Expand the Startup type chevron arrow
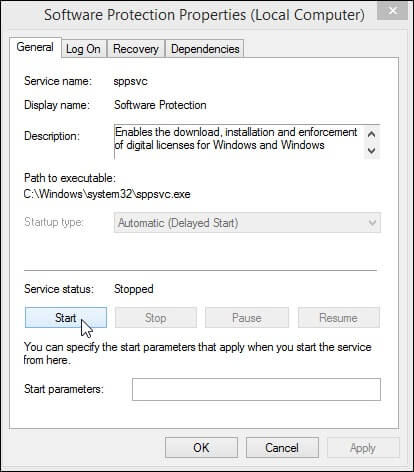414x472 pixels. (372, 223)
